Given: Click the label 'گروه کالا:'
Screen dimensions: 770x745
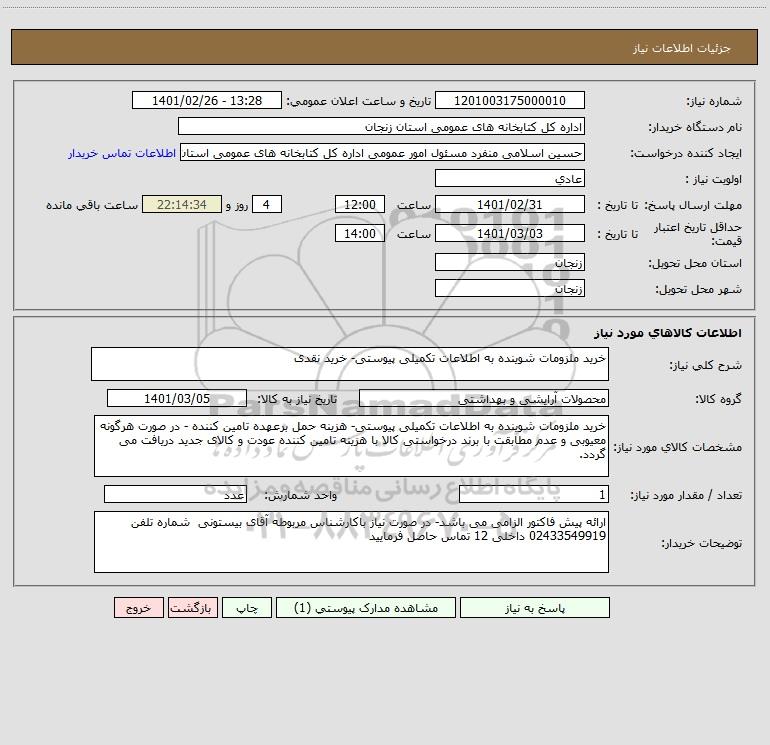Looking at the screenshot, I should tap(718, 400).
